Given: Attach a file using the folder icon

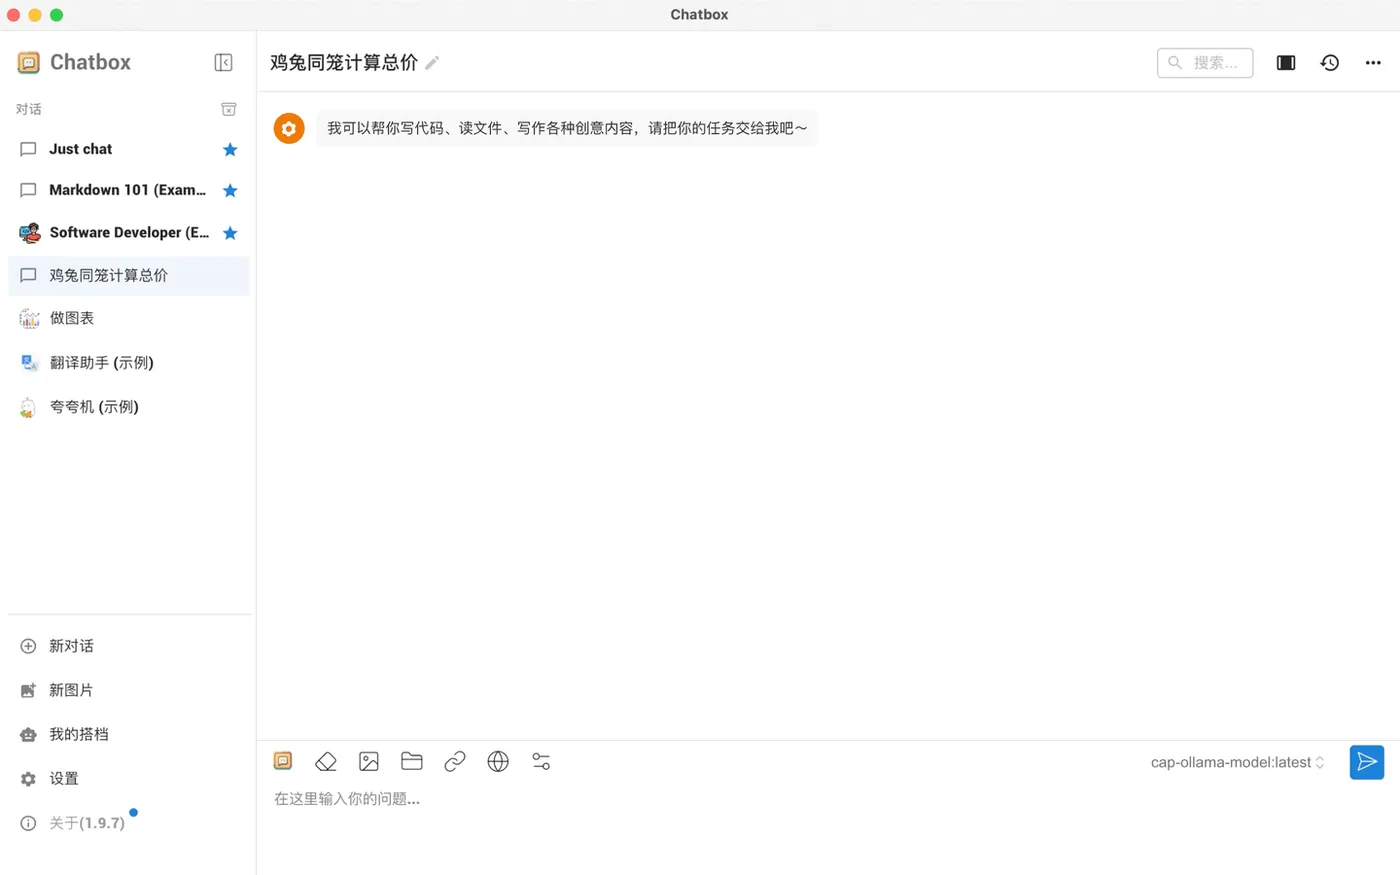Looking at the screenshot, I should [412, 762].
